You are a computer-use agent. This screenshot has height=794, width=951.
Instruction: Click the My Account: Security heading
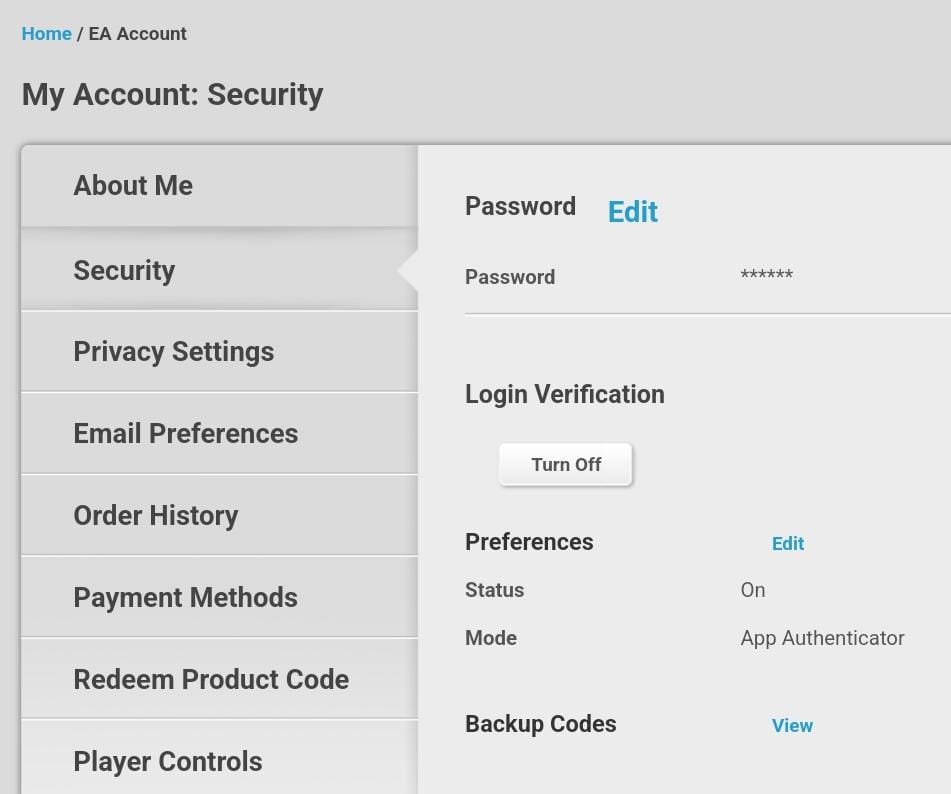[x=172, y=95]
